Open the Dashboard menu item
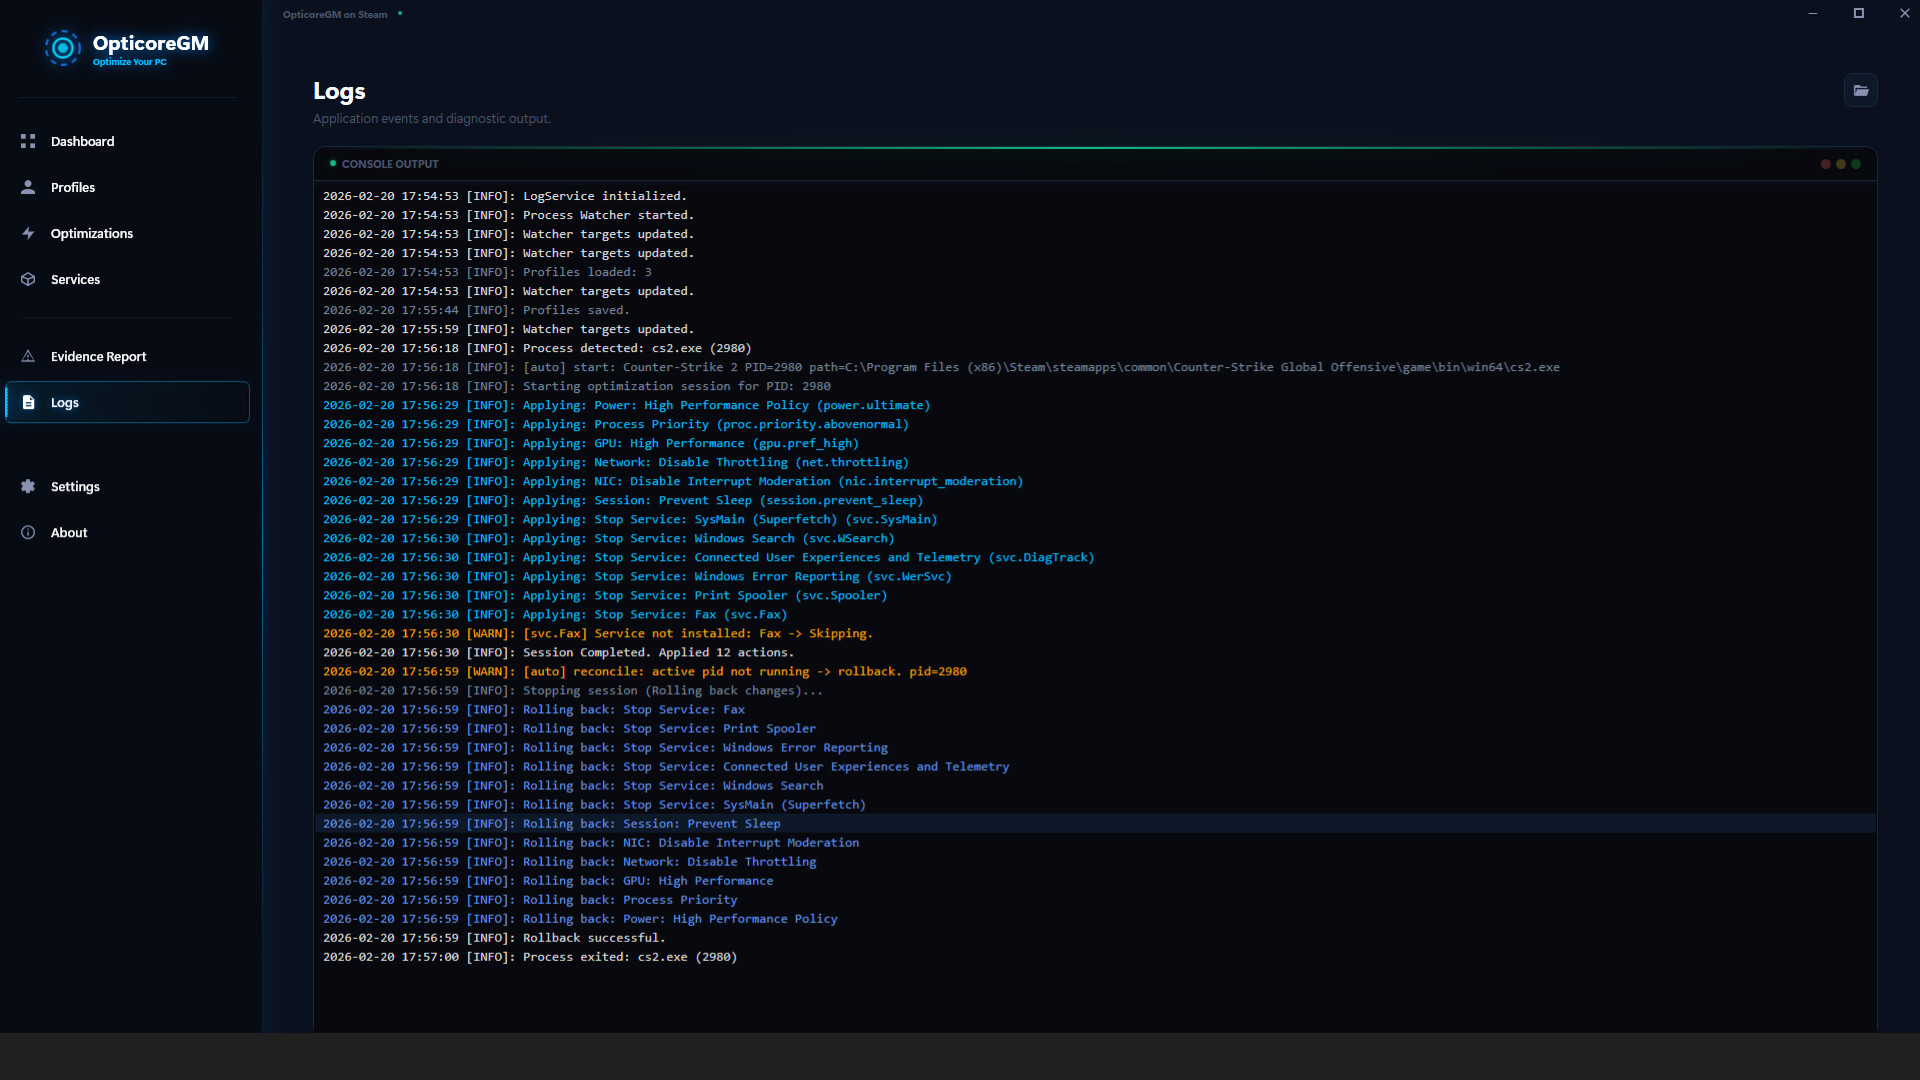 (82, 141)
